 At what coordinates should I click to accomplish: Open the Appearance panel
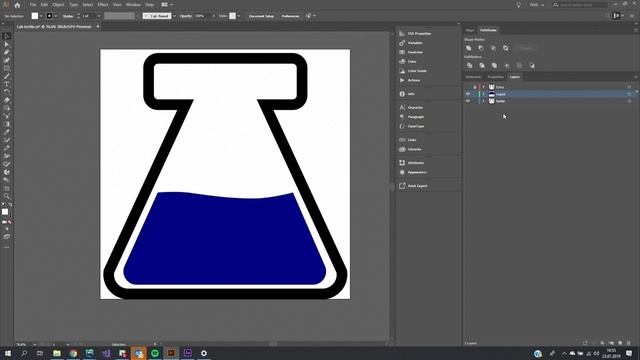pyautogui.click(x=413, y=172)
